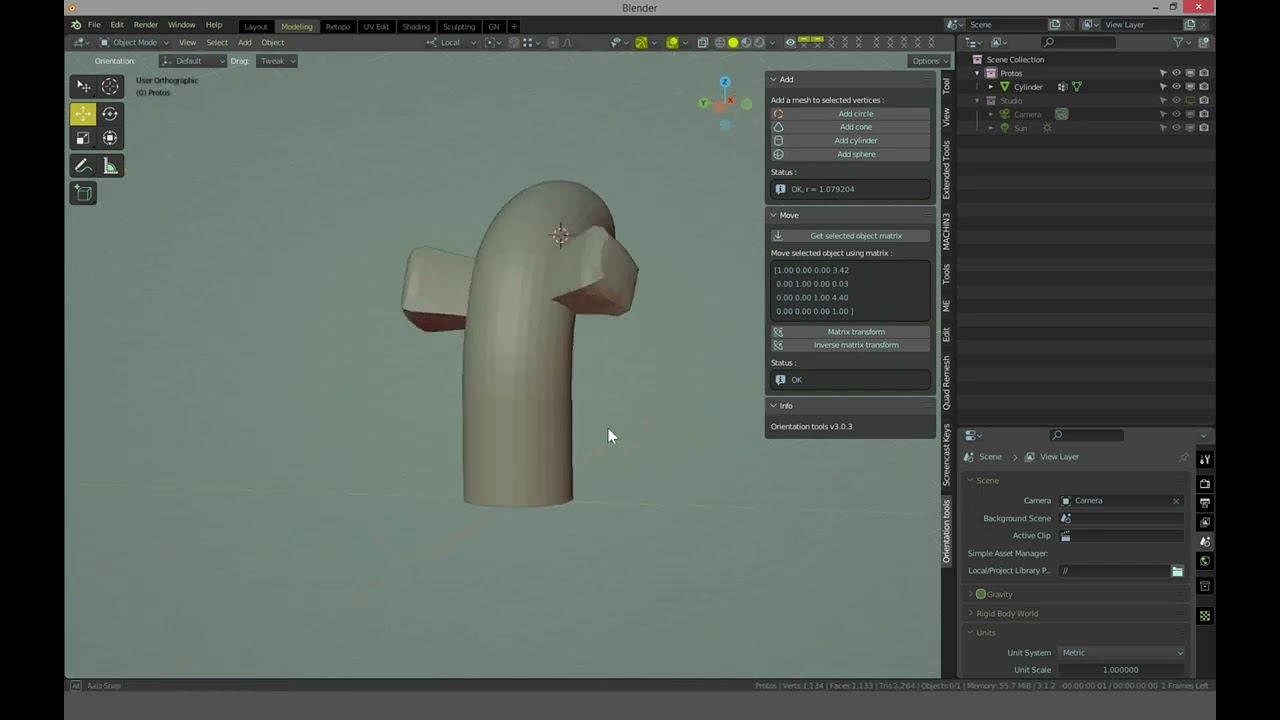Open the World properties tab icon

(x=1204, y=561)
